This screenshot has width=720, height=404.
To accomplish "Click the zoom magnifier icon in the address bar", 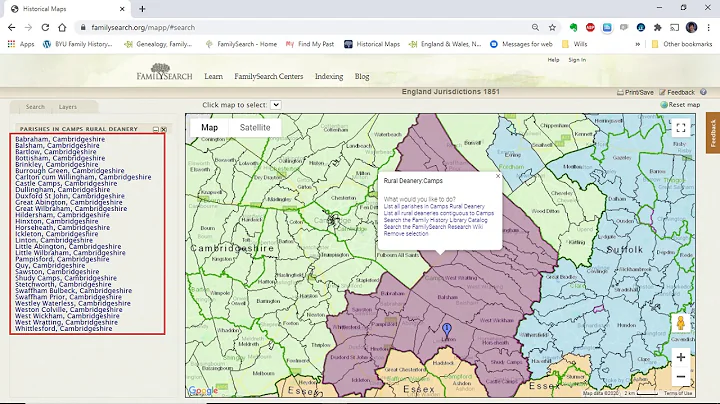I will (535, 28).
